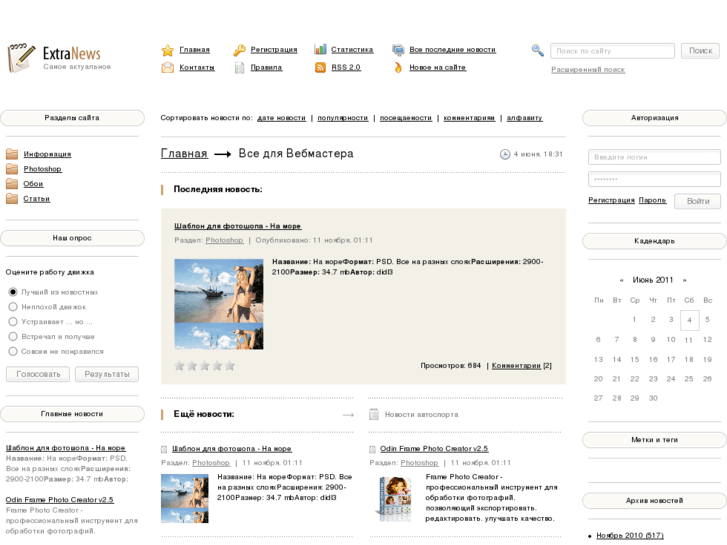Viewport: 727px width, 545px height.
Task: Open the Статьи section link
Action: (x=37, y=199)
